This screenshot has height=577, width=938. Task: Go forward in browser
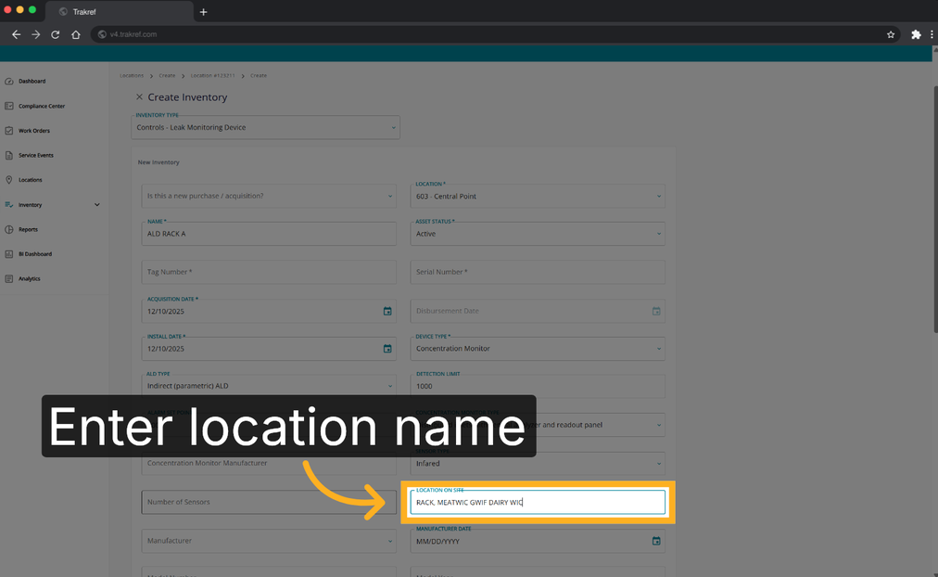36,35
